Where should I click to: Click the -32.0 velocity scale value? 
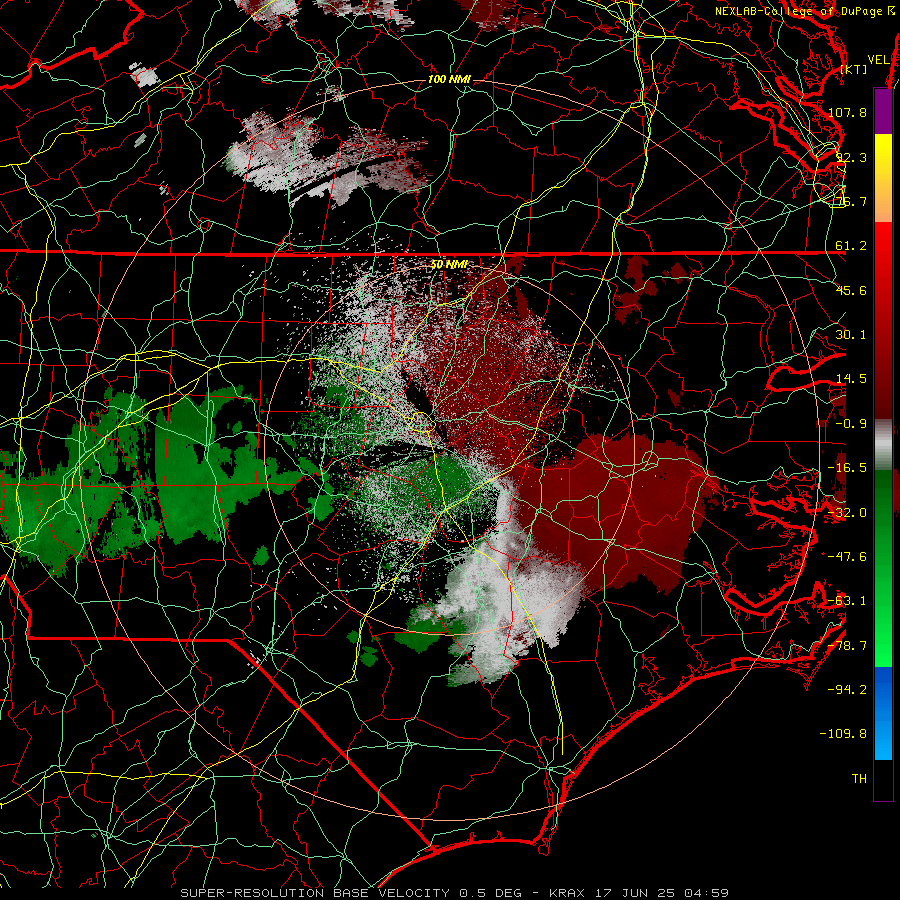847,513
